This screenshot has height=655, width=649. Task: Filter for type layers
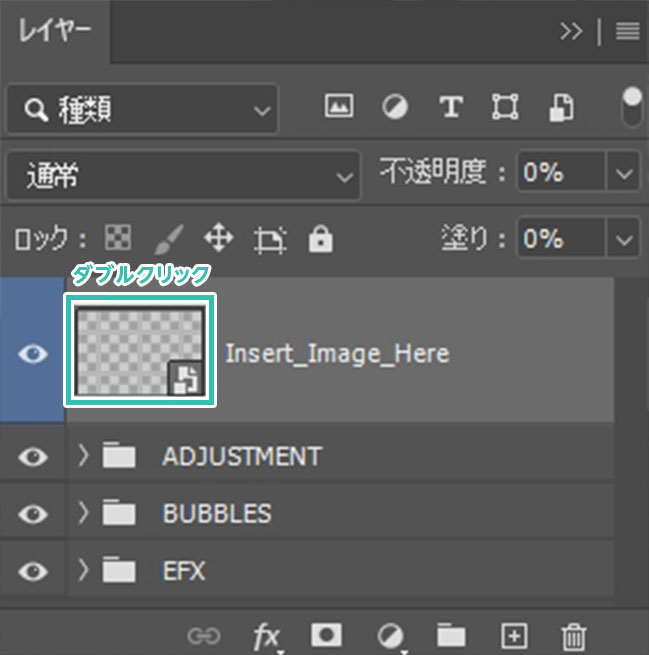[451, 108]
